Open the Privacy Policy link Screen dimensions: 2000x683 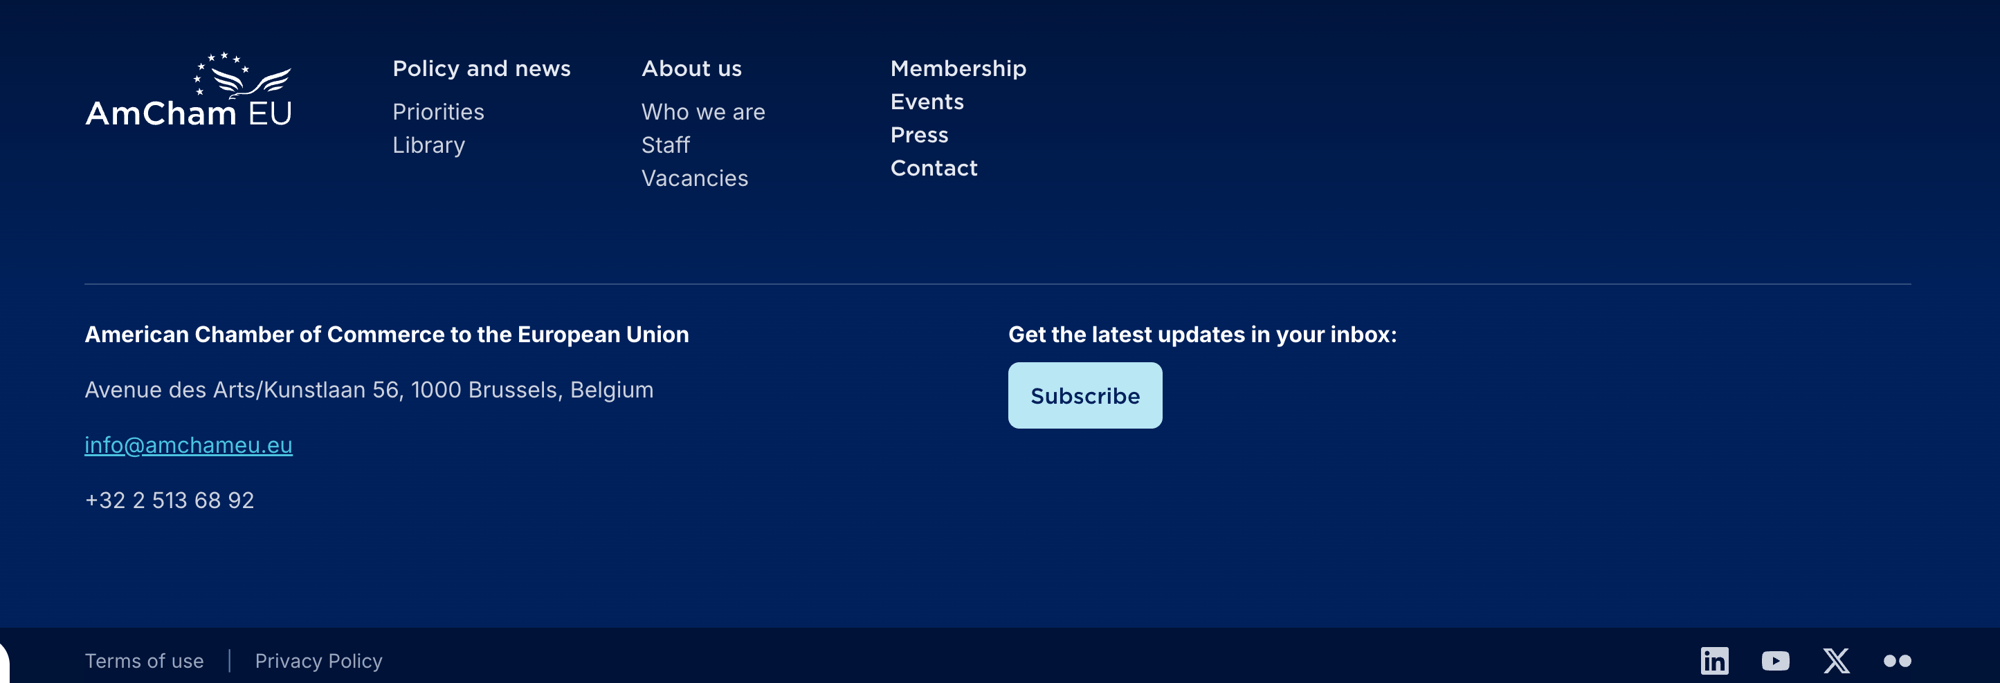pos(318,661)
